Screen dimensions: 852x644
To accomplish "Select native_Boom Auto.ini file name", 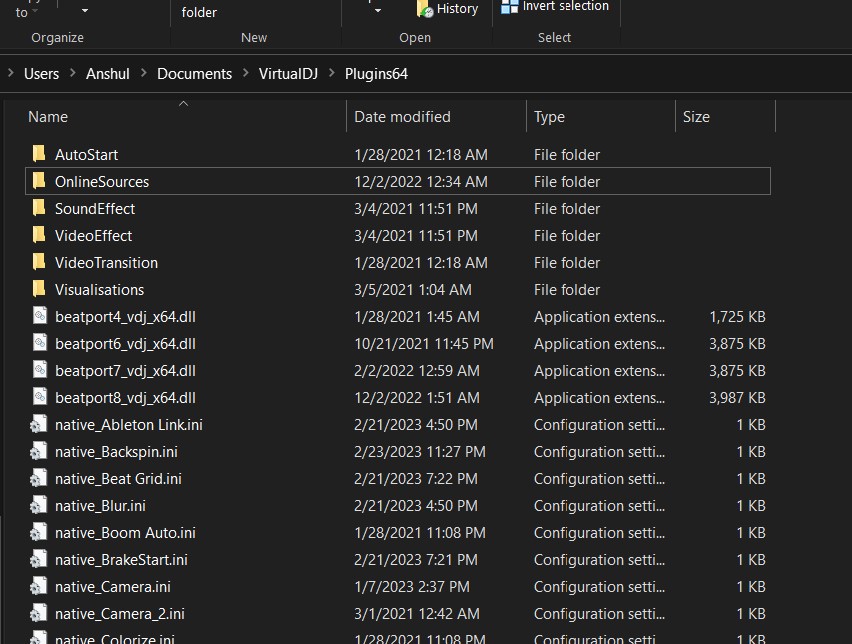I will [126, 533].
